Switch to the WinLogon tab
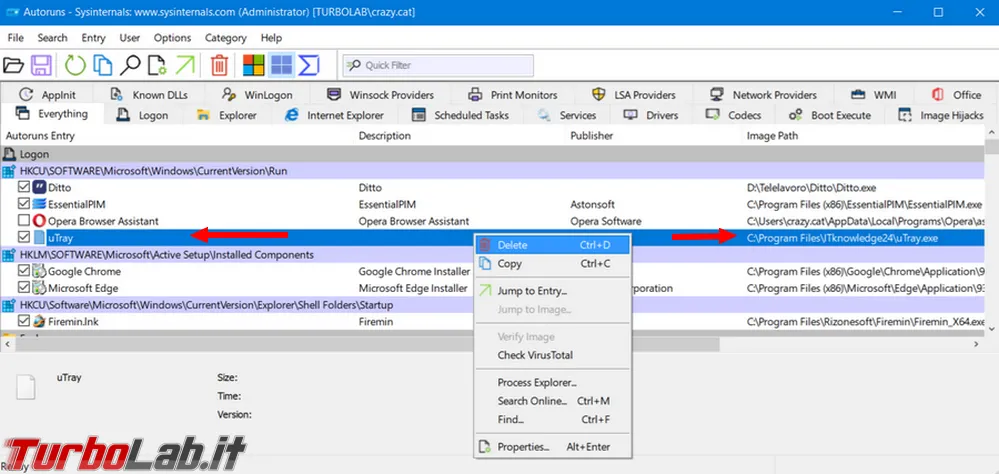 [257, 95]
